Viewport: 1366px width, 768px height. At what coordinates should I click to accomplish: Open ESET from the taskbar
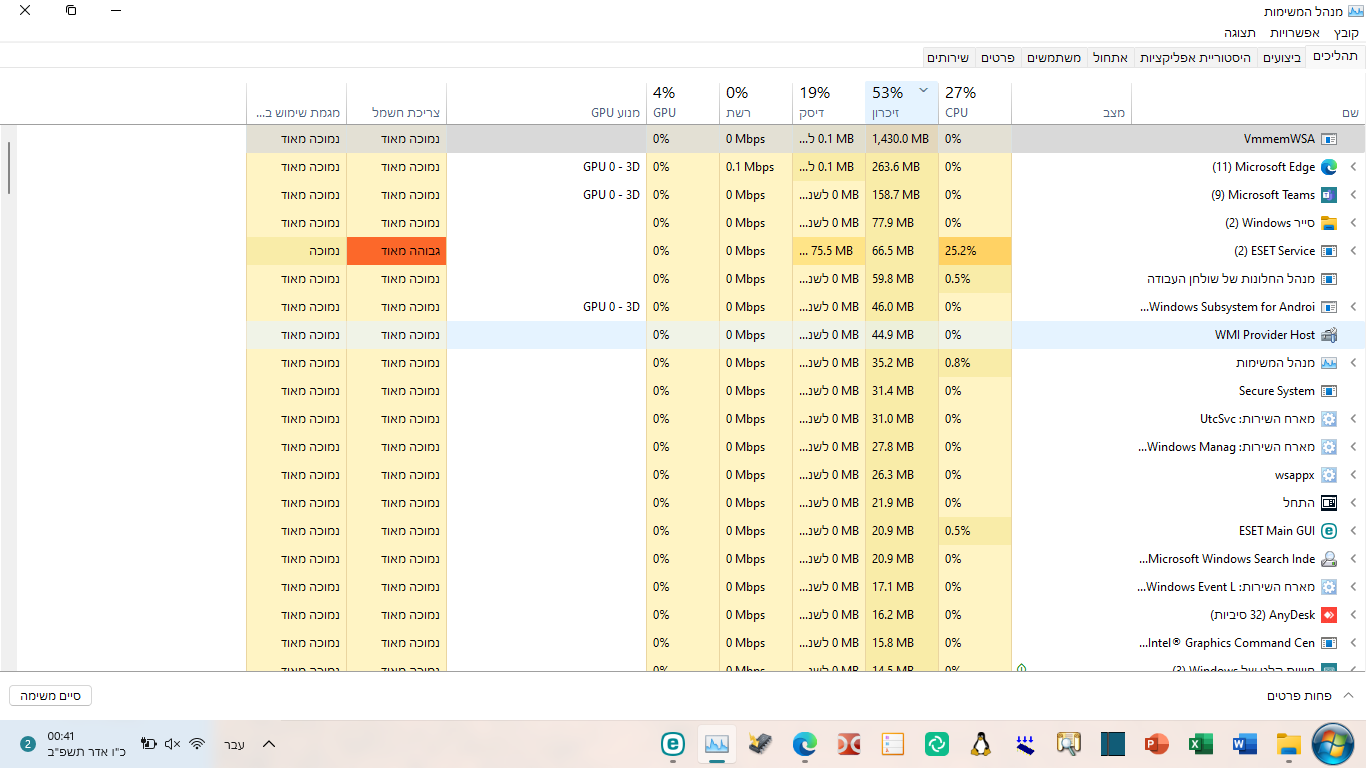click(x=673, y=744)
